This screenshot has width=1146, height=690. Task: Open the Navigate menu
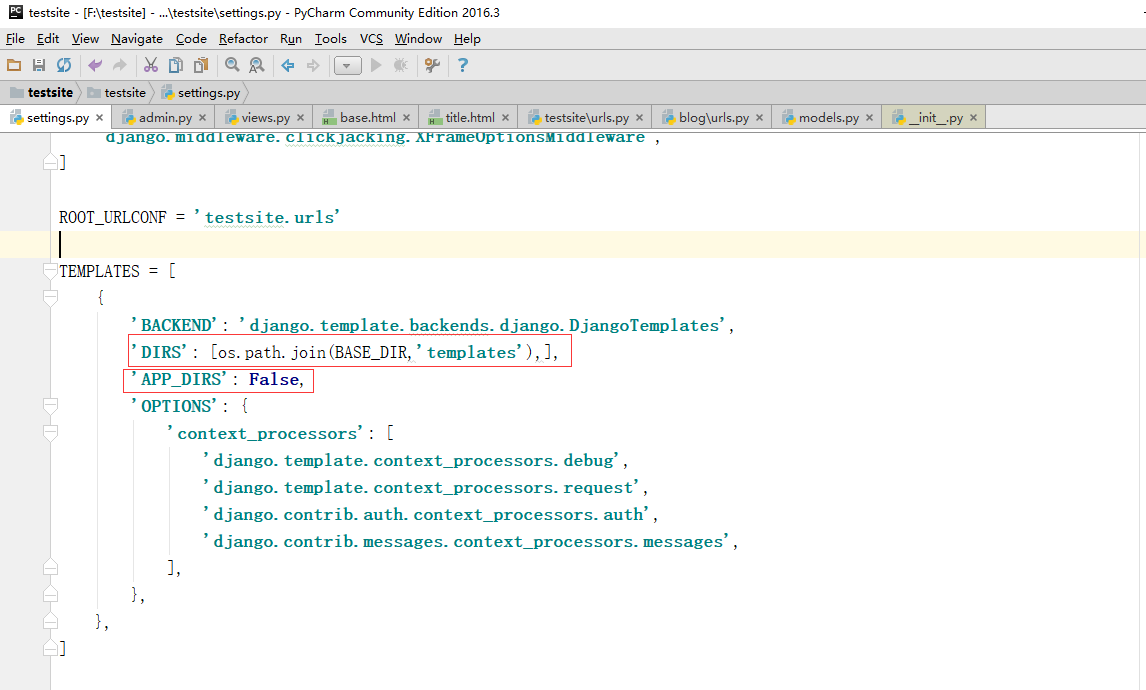coord(137,39)
